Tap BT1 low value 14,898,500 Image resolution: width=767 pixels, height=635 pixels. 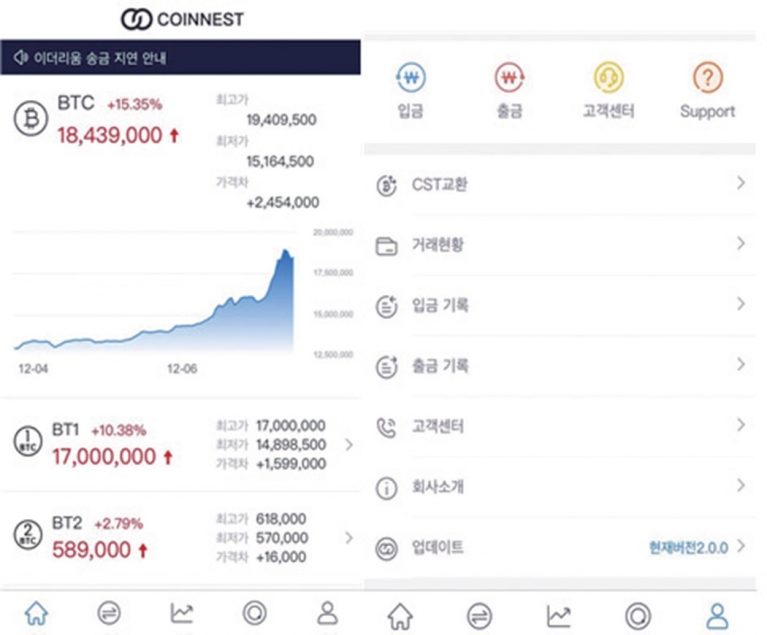point(291,445)
